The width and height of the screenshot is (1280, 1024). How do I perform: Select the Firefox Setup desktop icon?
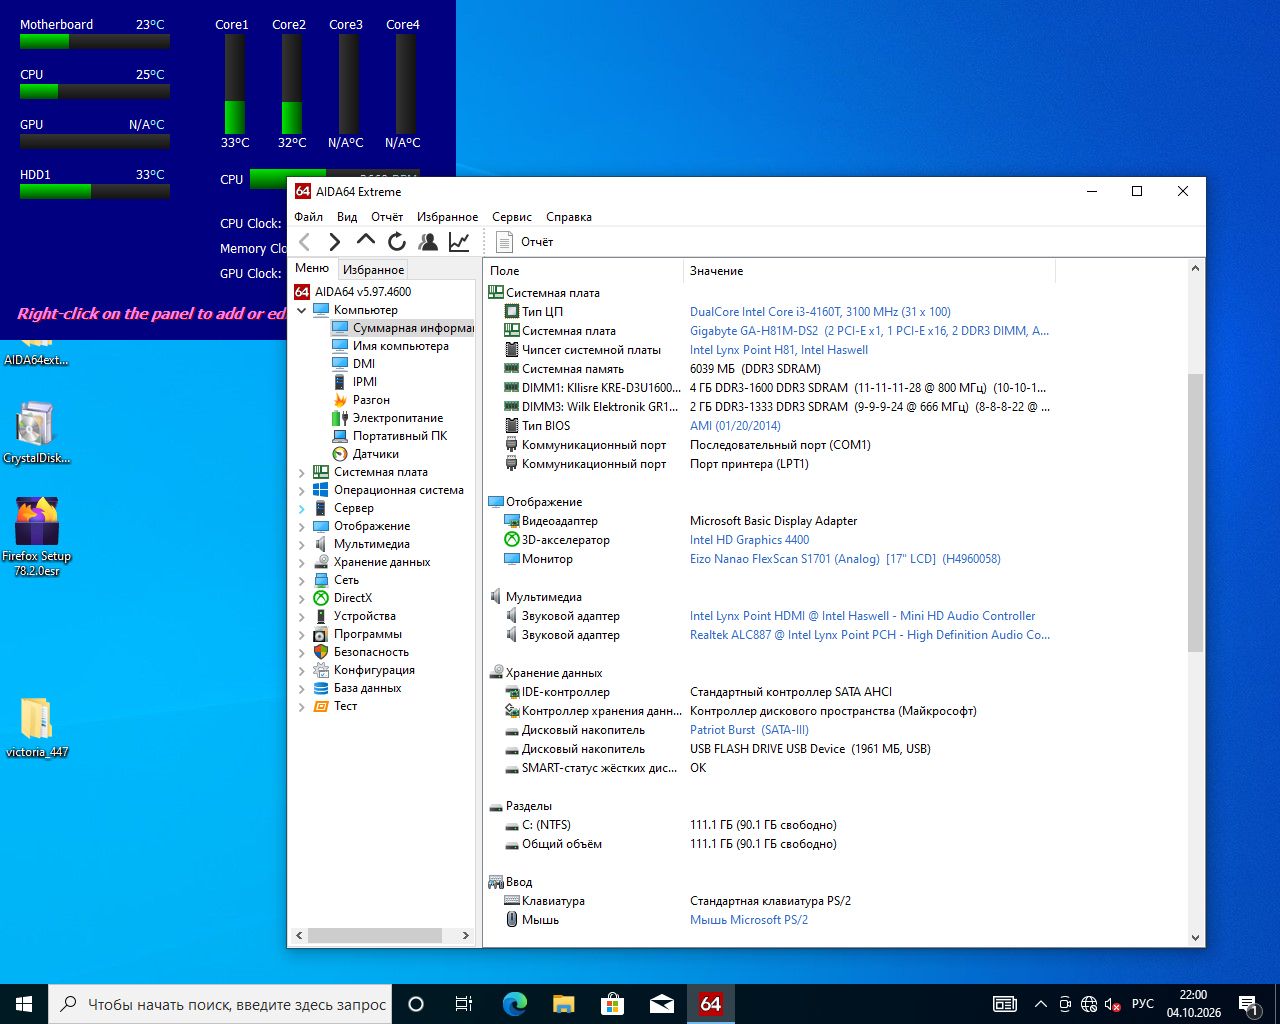click(x=37, y=537)
